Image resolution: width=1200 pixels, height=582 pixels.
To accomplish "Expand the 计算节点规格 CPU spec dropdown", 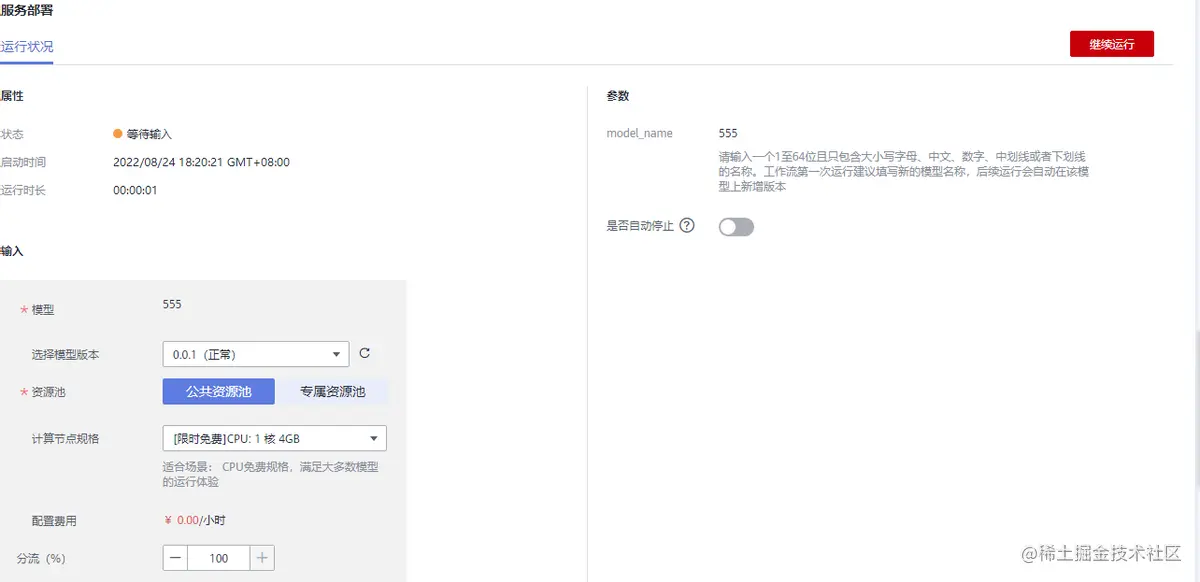I will tap(275, 438).
